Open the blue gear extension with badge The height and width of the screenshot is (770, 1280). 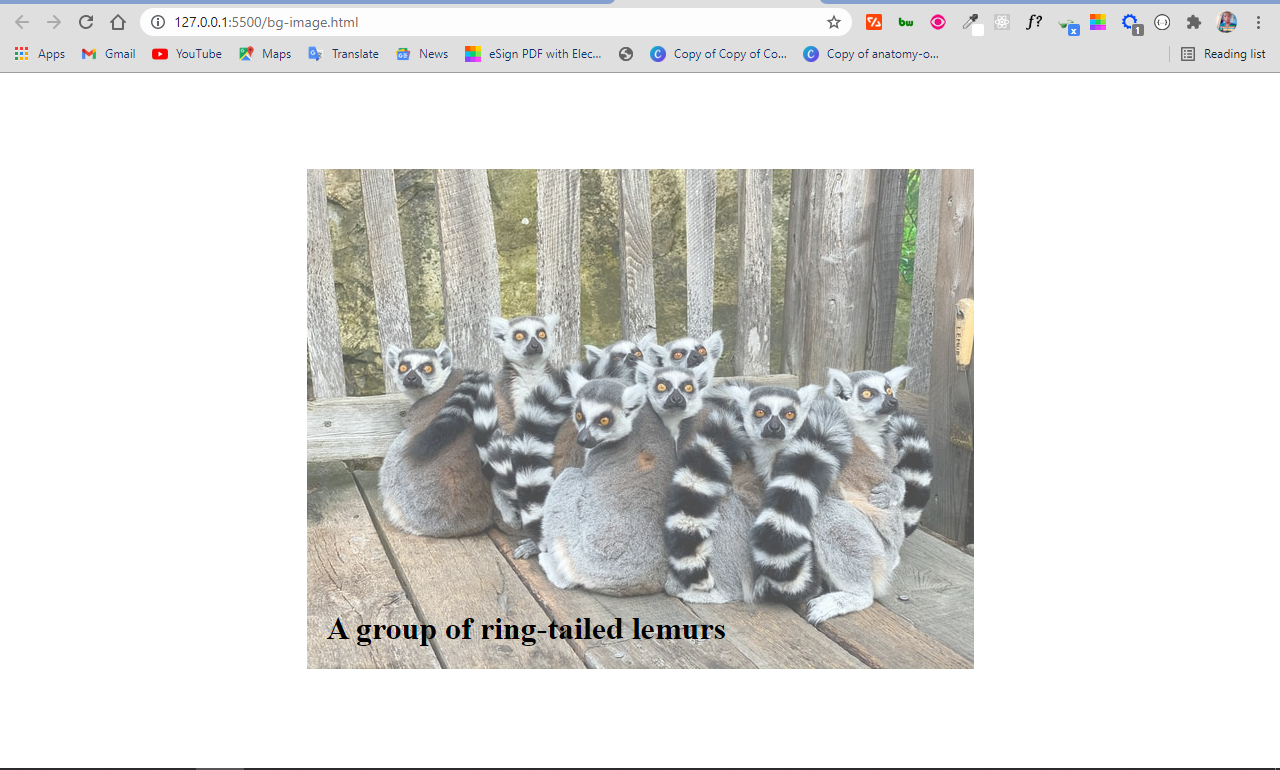coord(1130,22)
